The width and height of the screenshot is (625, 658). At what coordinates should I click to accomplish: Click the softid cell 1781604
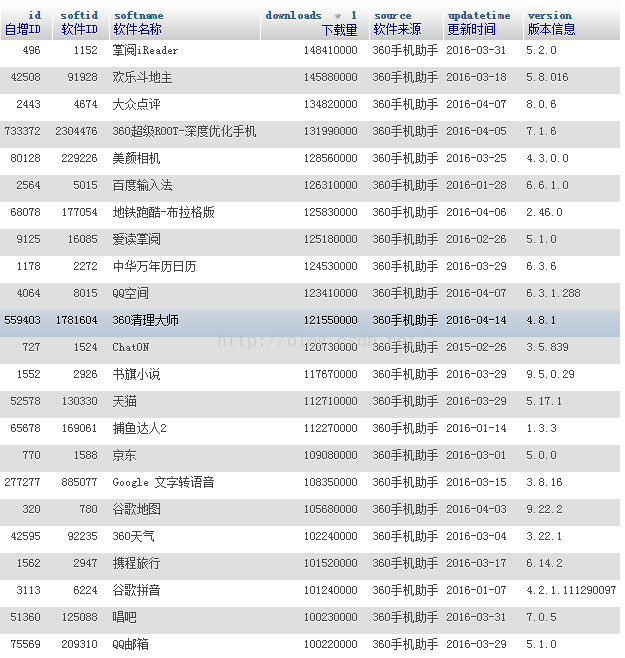pos(76,320)
